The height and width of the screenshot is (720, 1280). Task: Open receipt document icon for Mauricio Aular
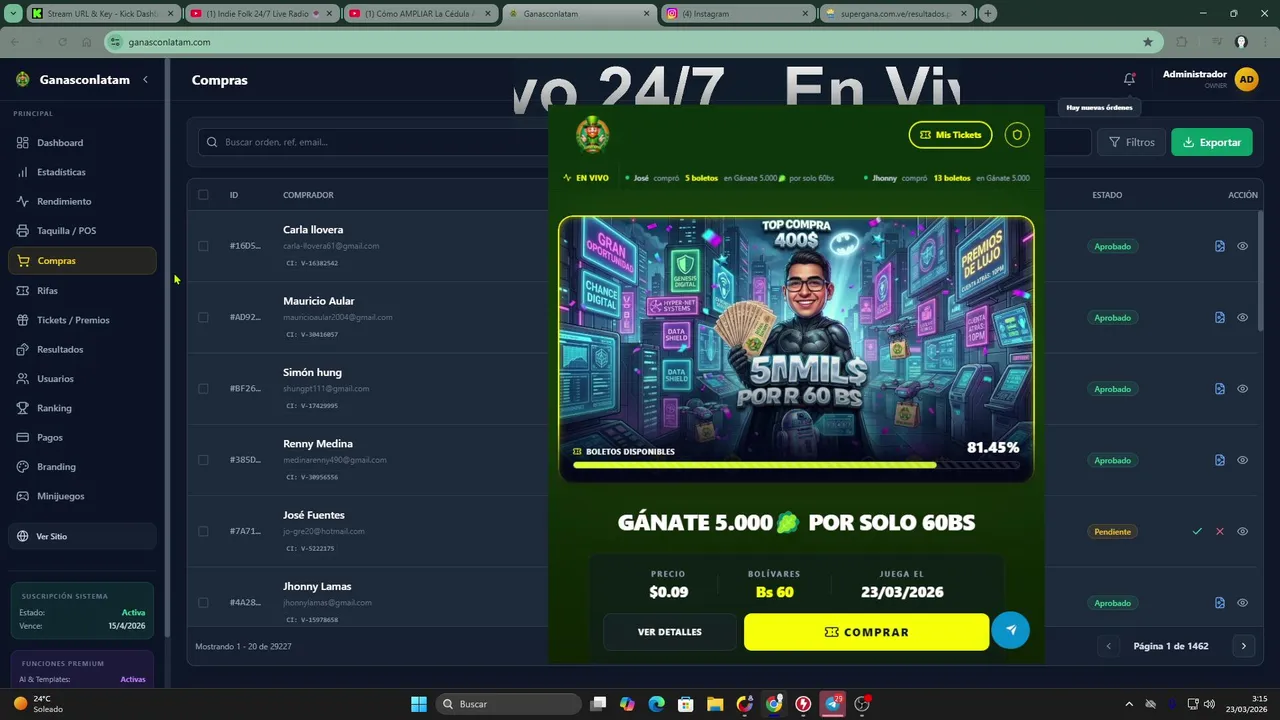pyautogui.click(x=1220, y=317)
